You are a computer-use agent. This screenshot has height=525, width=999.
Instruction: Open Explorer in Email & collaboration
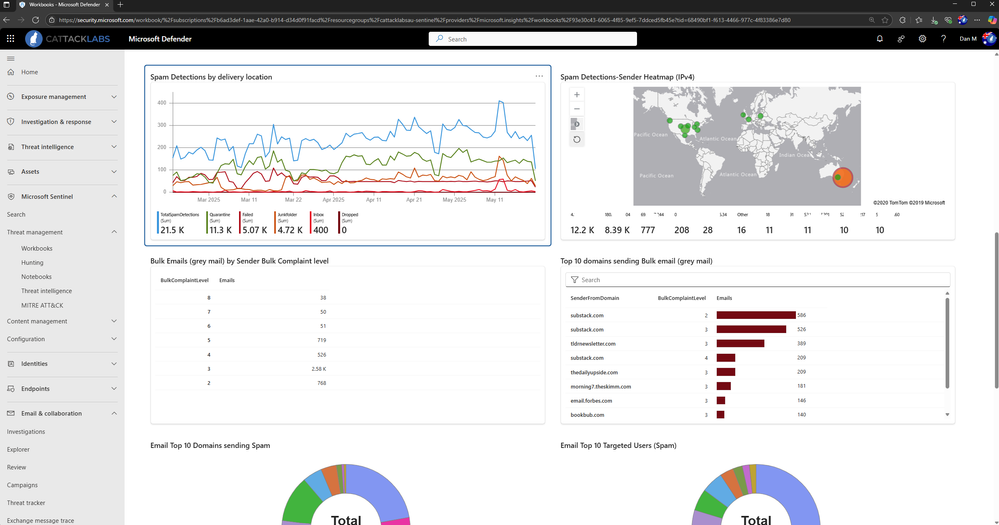tap(18, 450)
